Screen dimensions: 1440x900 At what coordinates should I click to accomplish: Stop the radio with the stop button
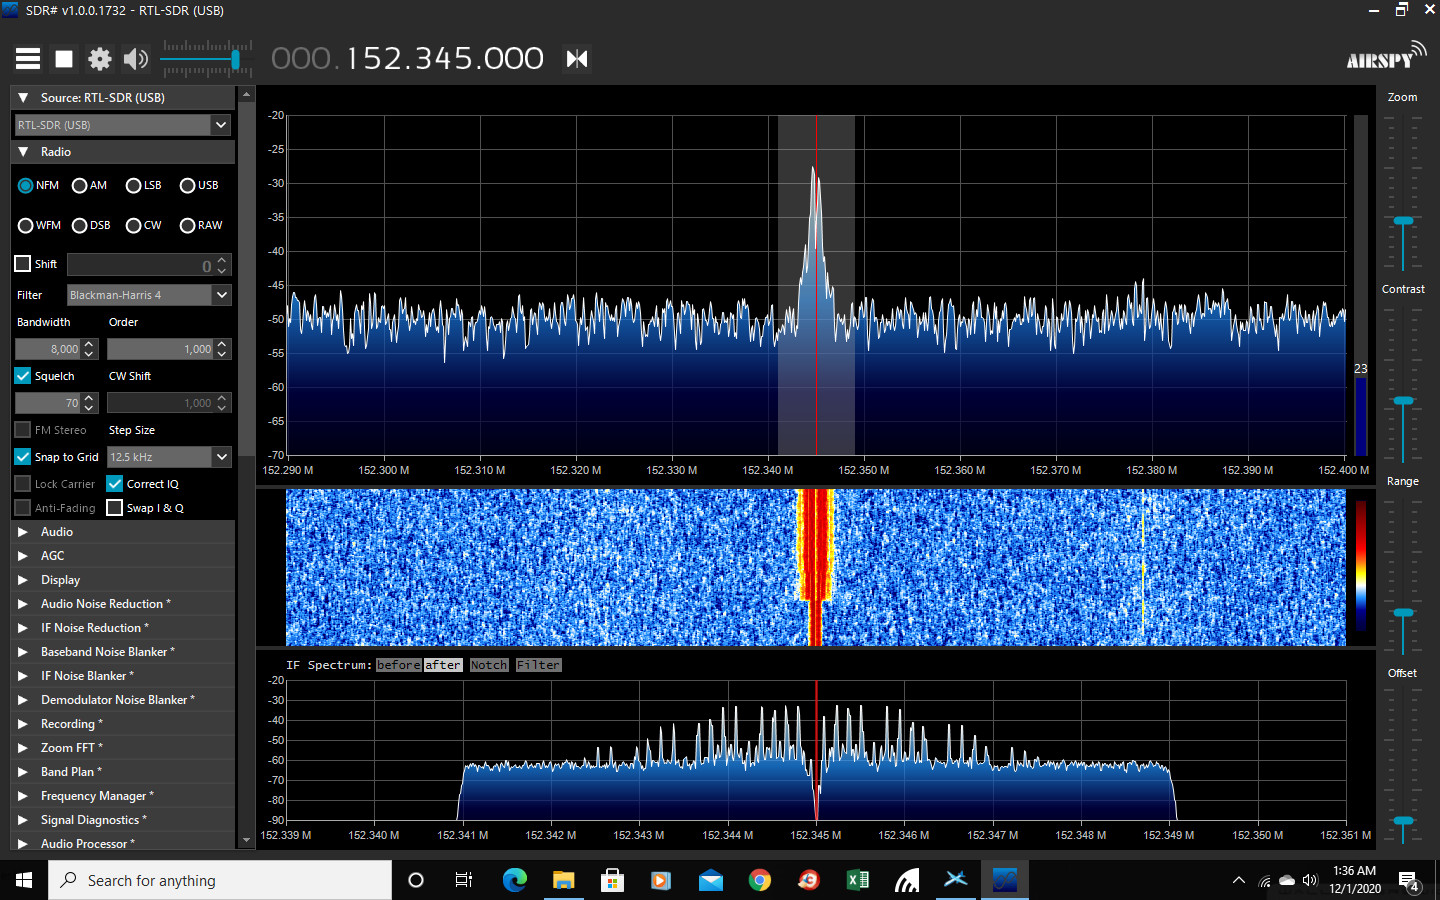coord(64,59)
